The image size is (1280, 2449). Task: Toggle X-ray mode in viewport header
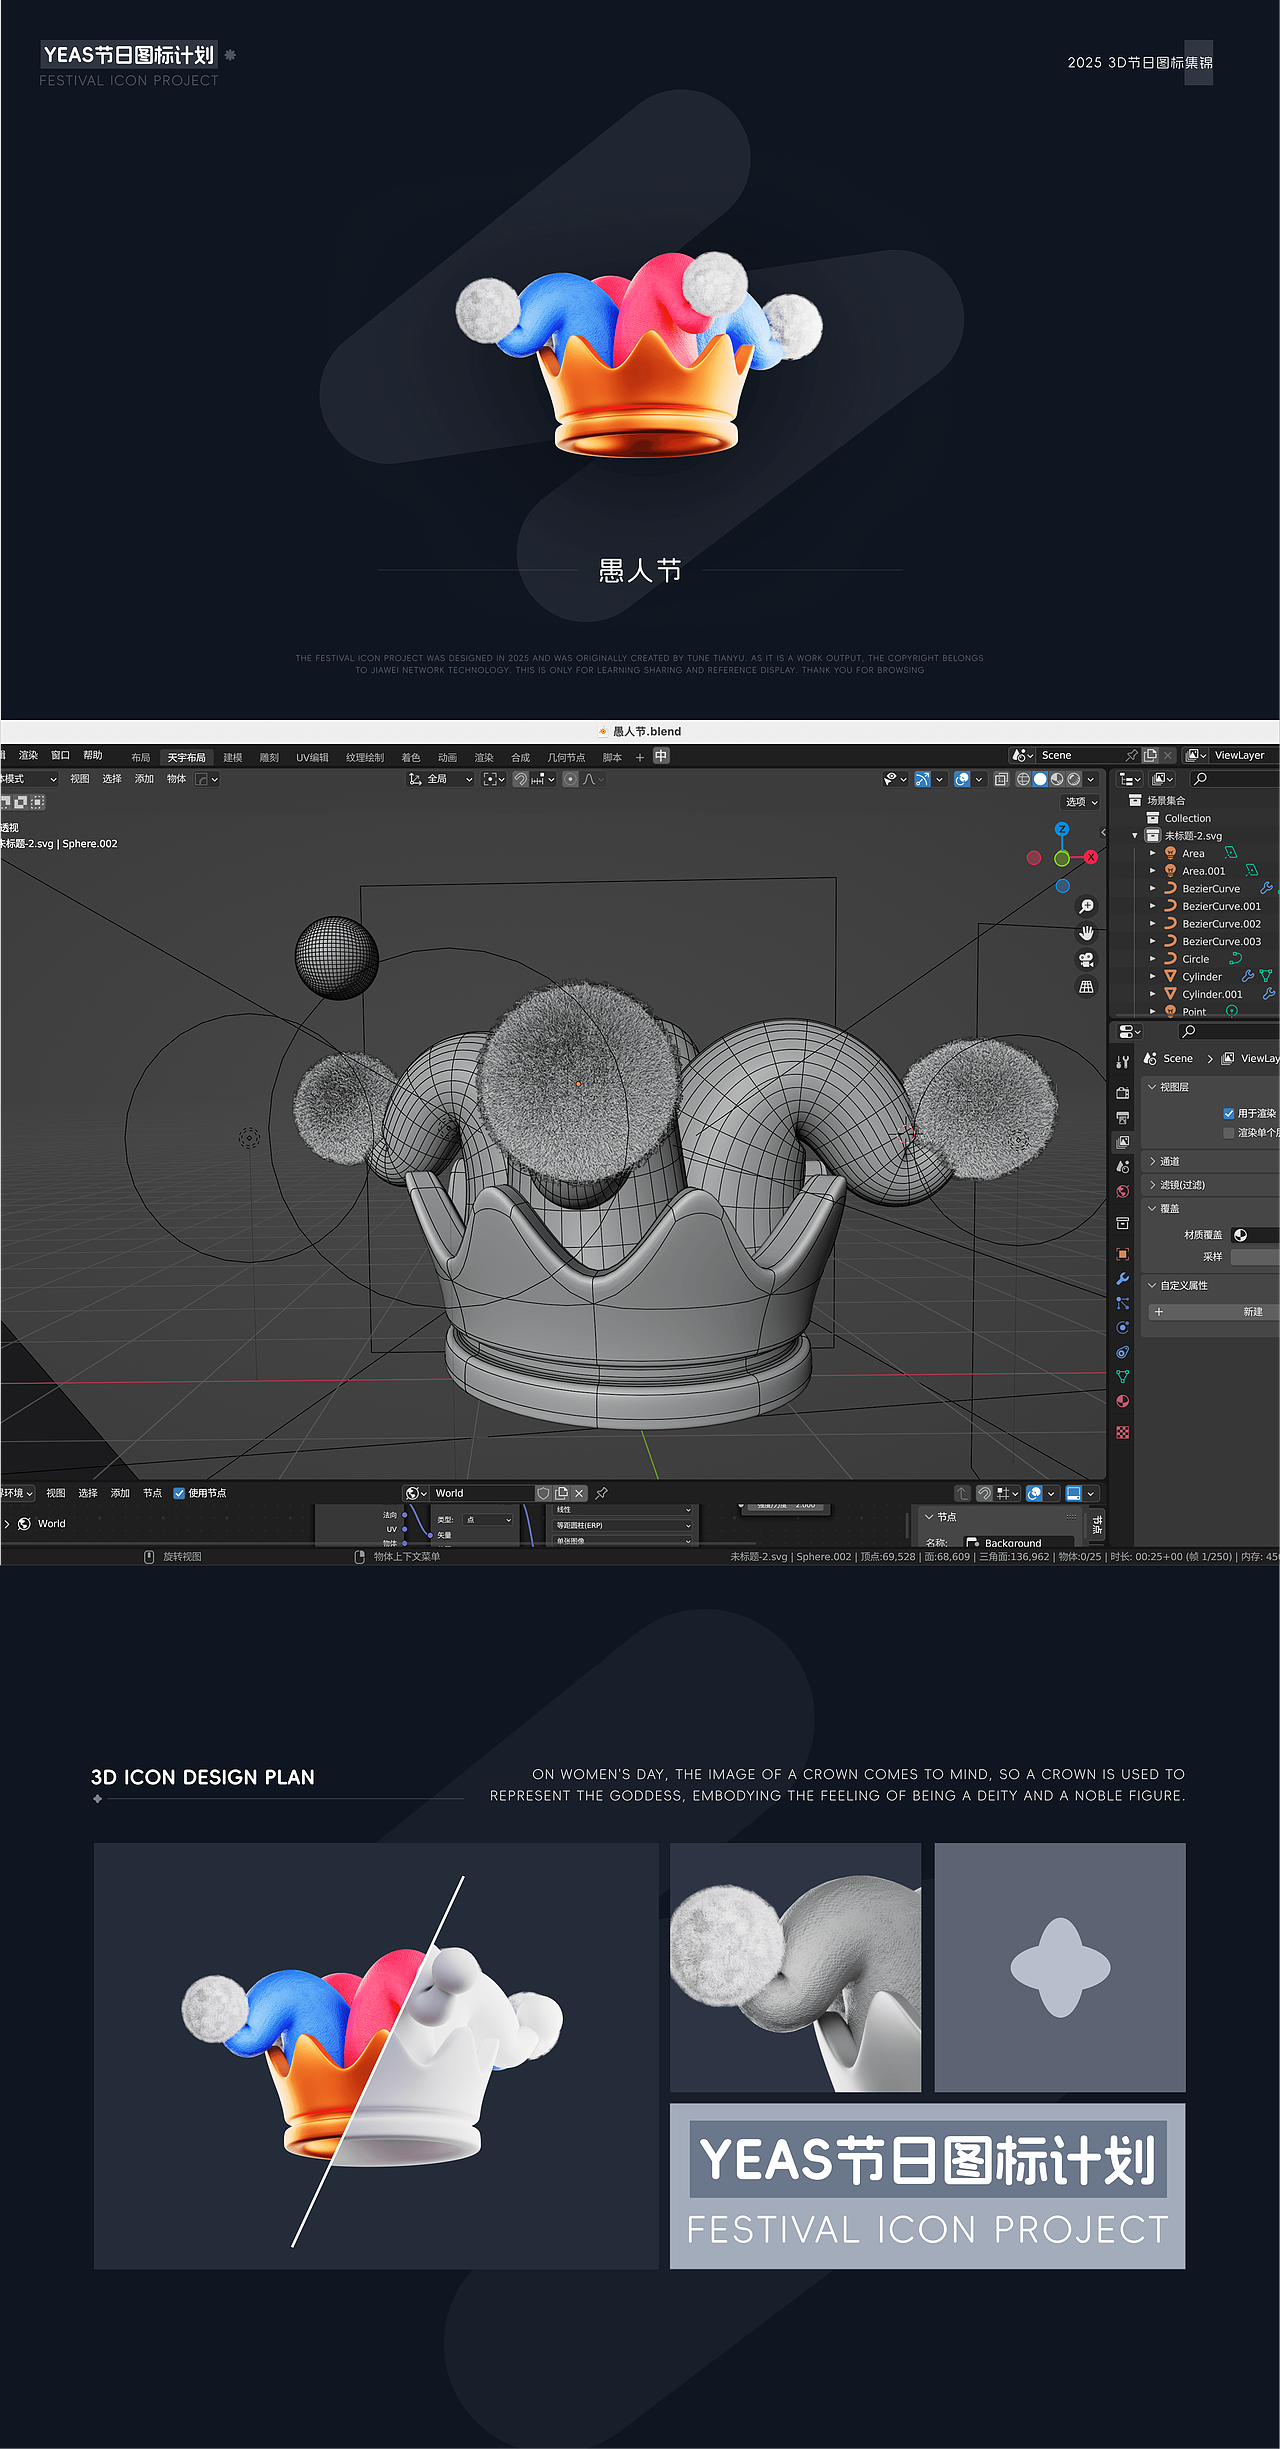(1001, 779)
